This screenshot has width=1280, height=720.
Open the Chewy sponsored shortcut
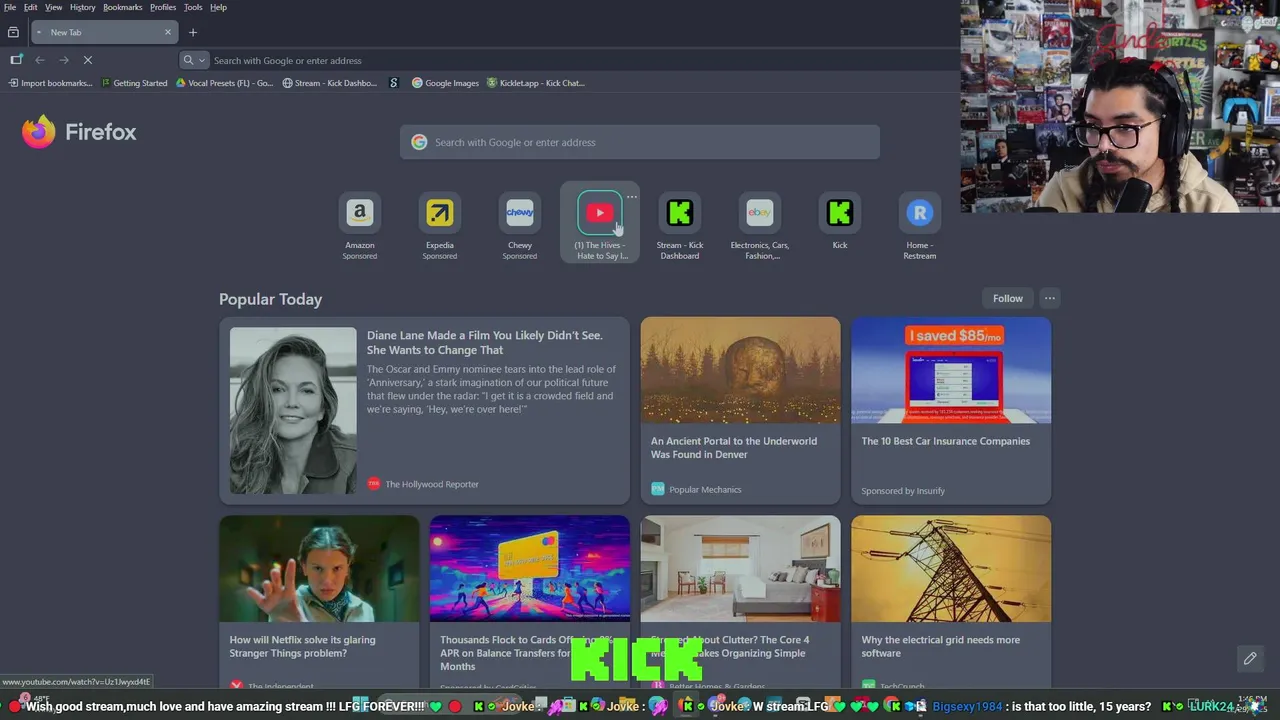click(x=520, y=226)
